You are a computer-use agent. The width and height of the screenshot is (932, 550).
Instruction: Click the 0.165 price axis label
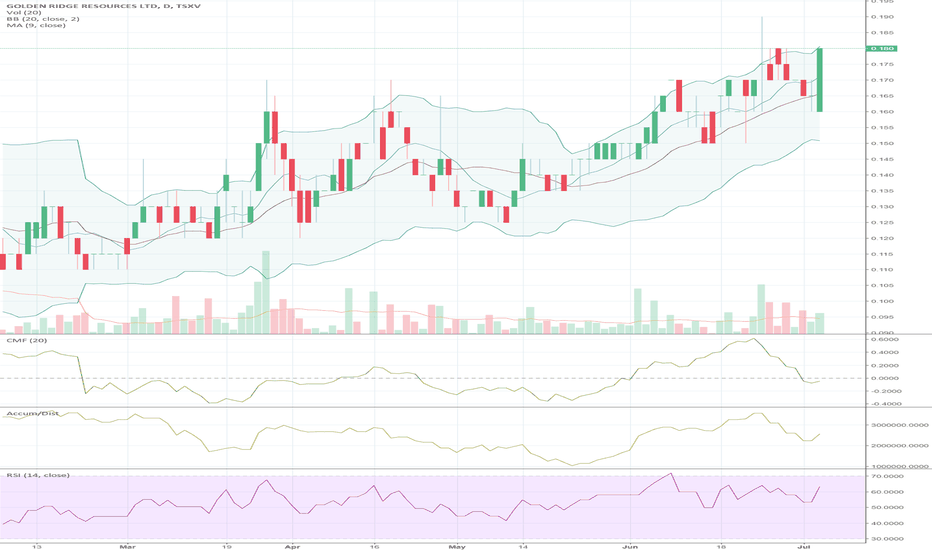coord(882,96)
